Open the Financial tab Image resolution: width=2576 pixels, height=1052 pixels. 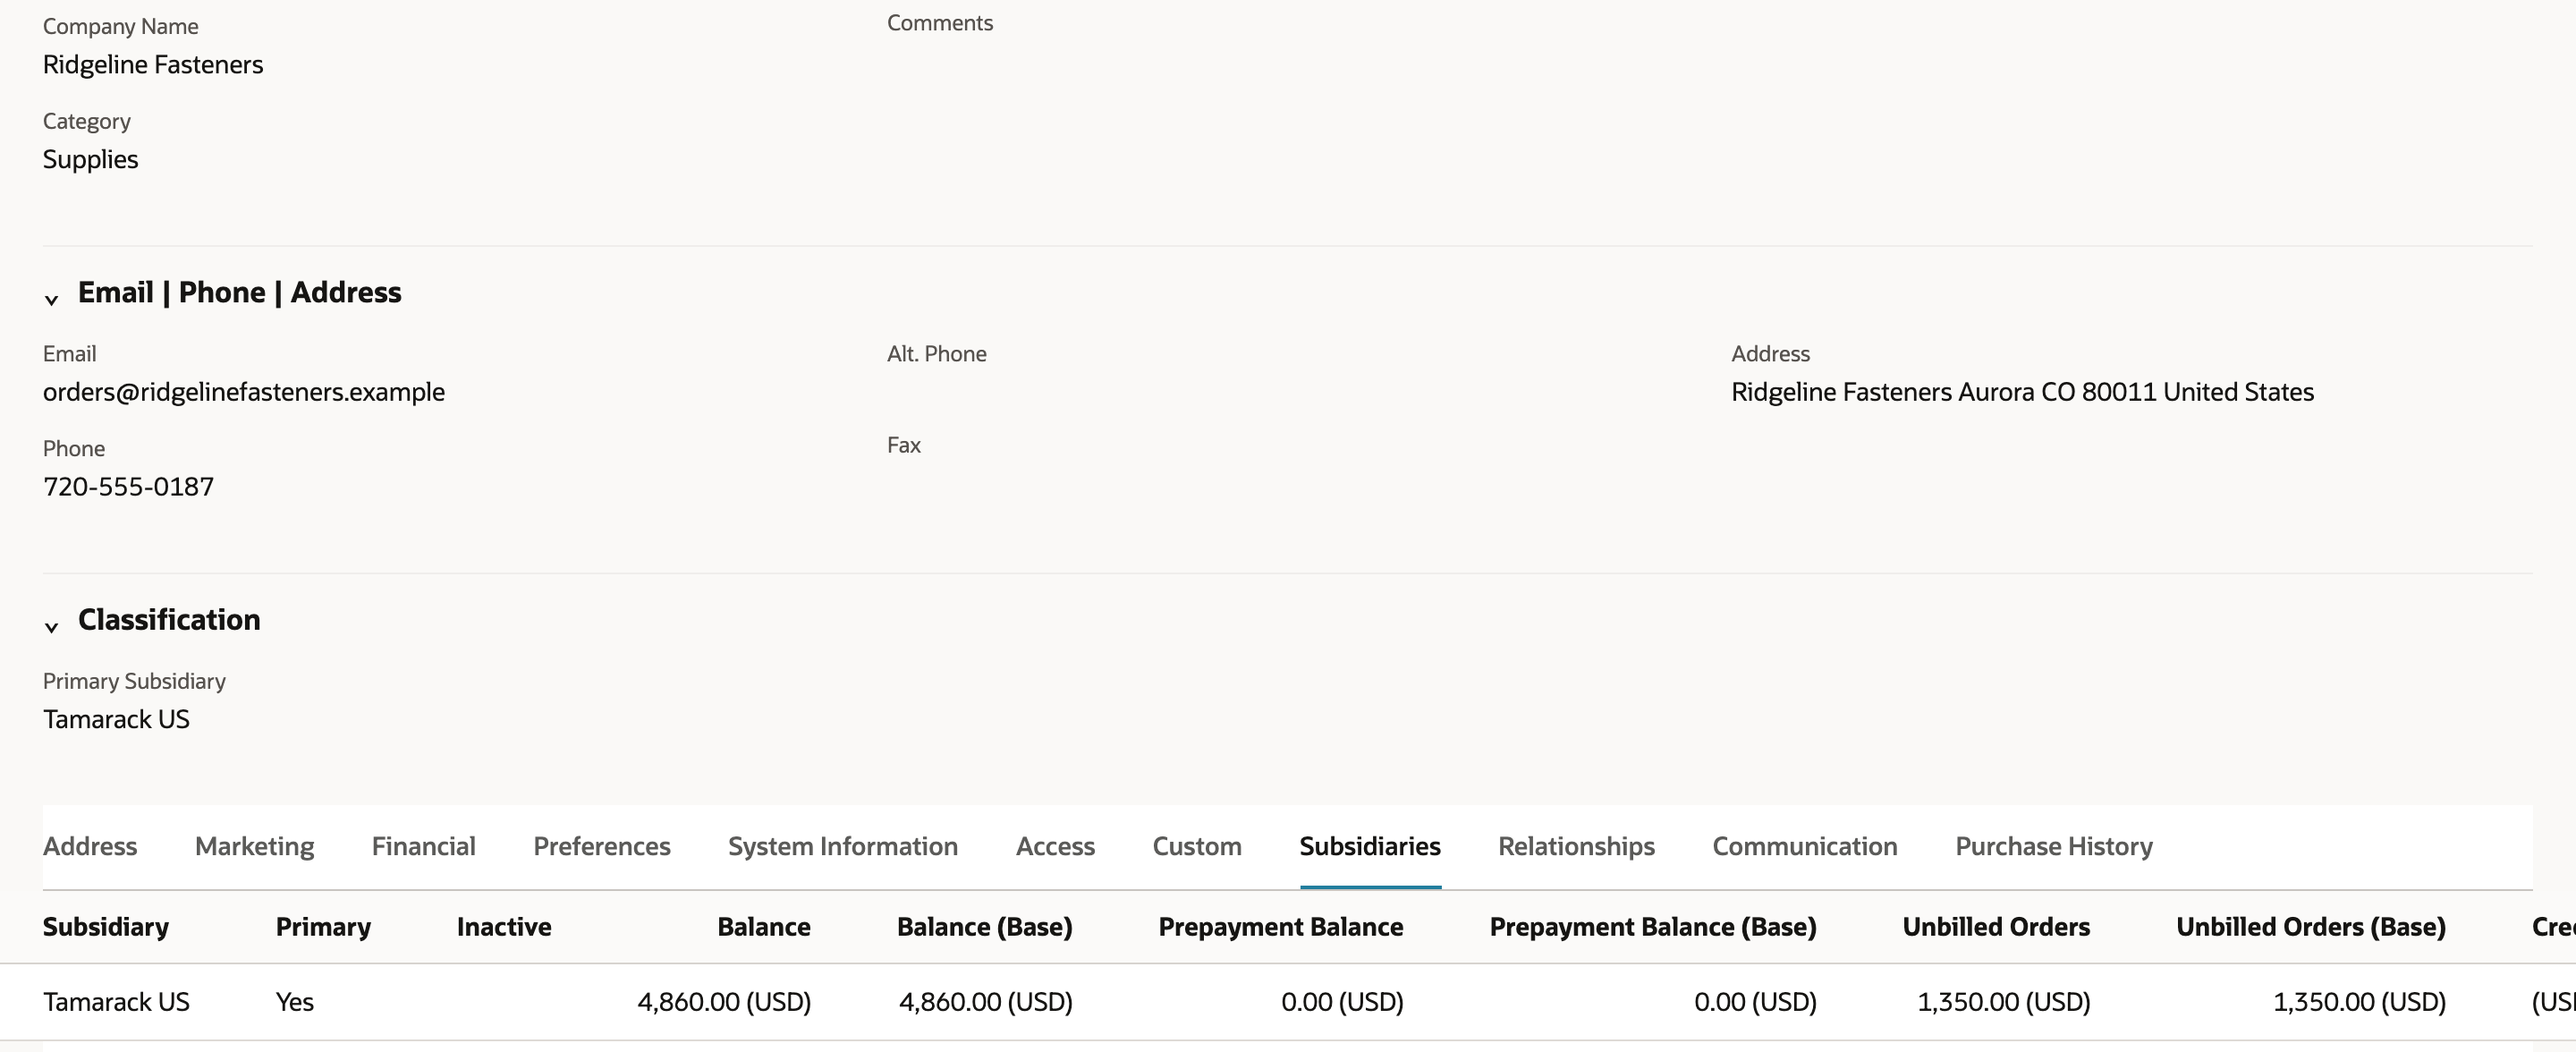click(423, 846)
